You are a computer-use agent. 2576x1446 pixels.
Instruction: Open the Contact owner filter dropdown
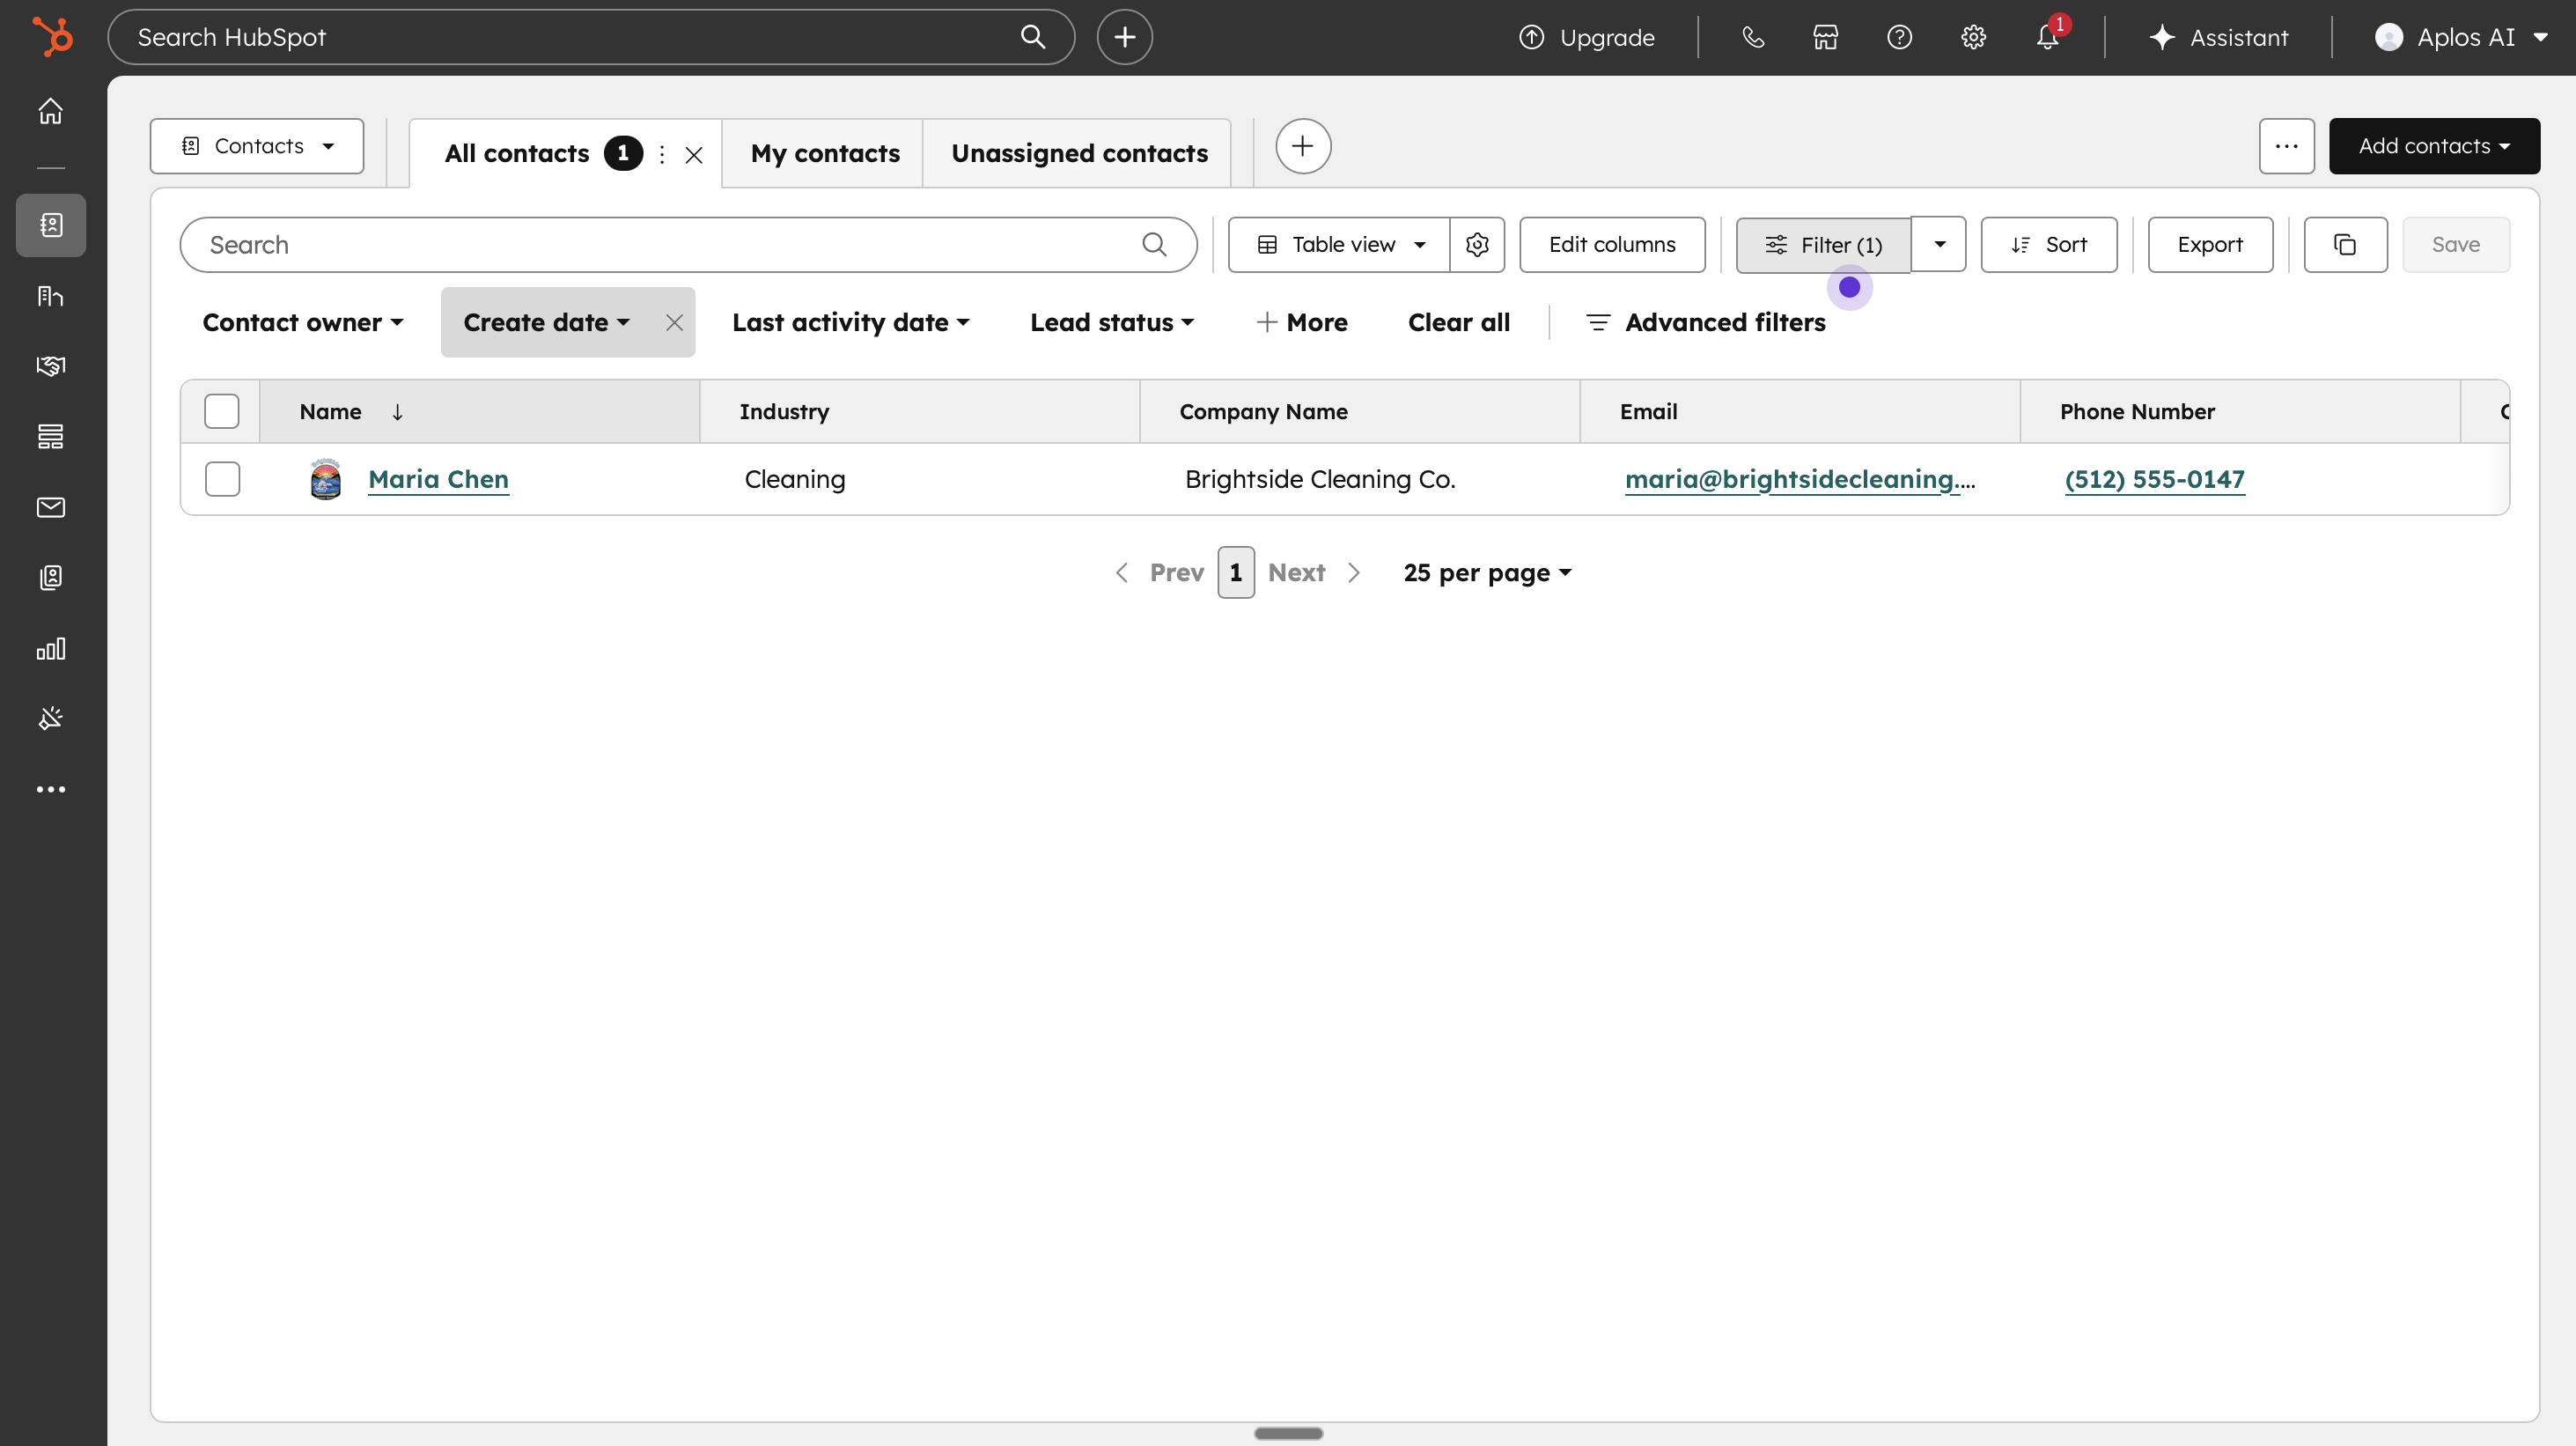pos(302,322)
